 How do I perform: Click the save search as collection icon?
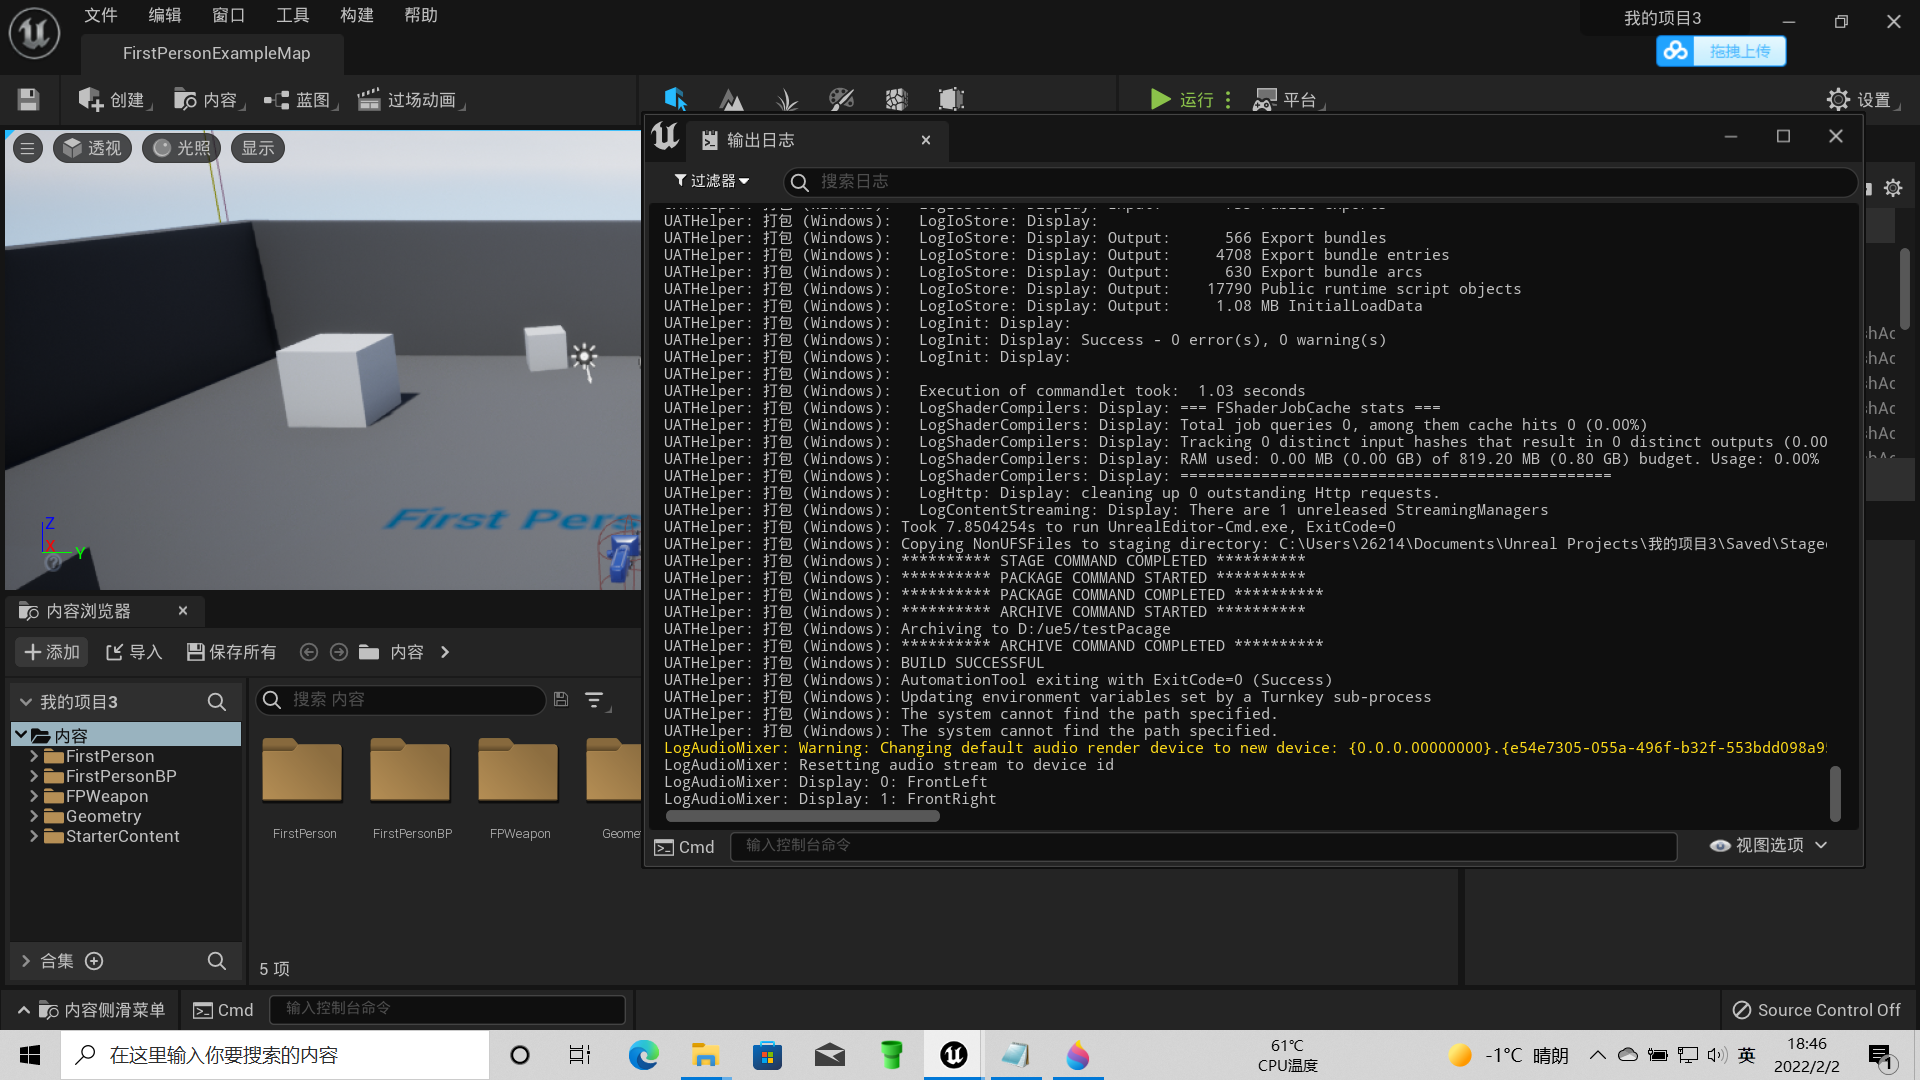561,700
